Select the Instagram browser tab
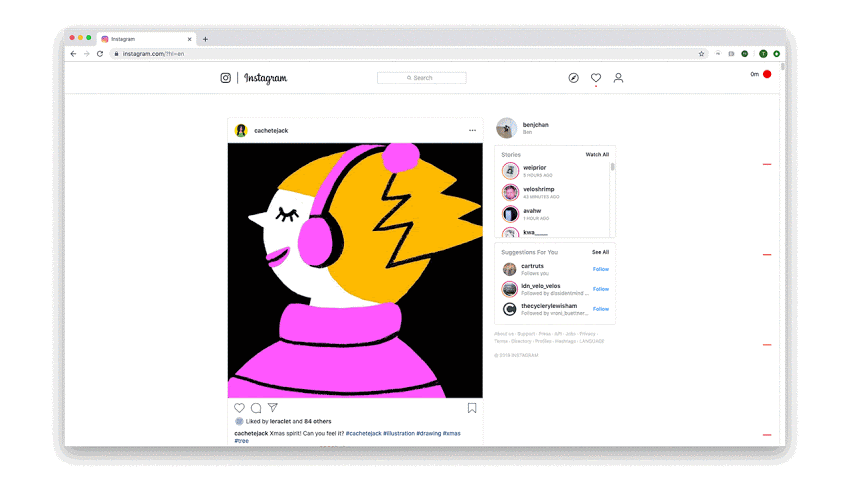 [x=146, y=39]
